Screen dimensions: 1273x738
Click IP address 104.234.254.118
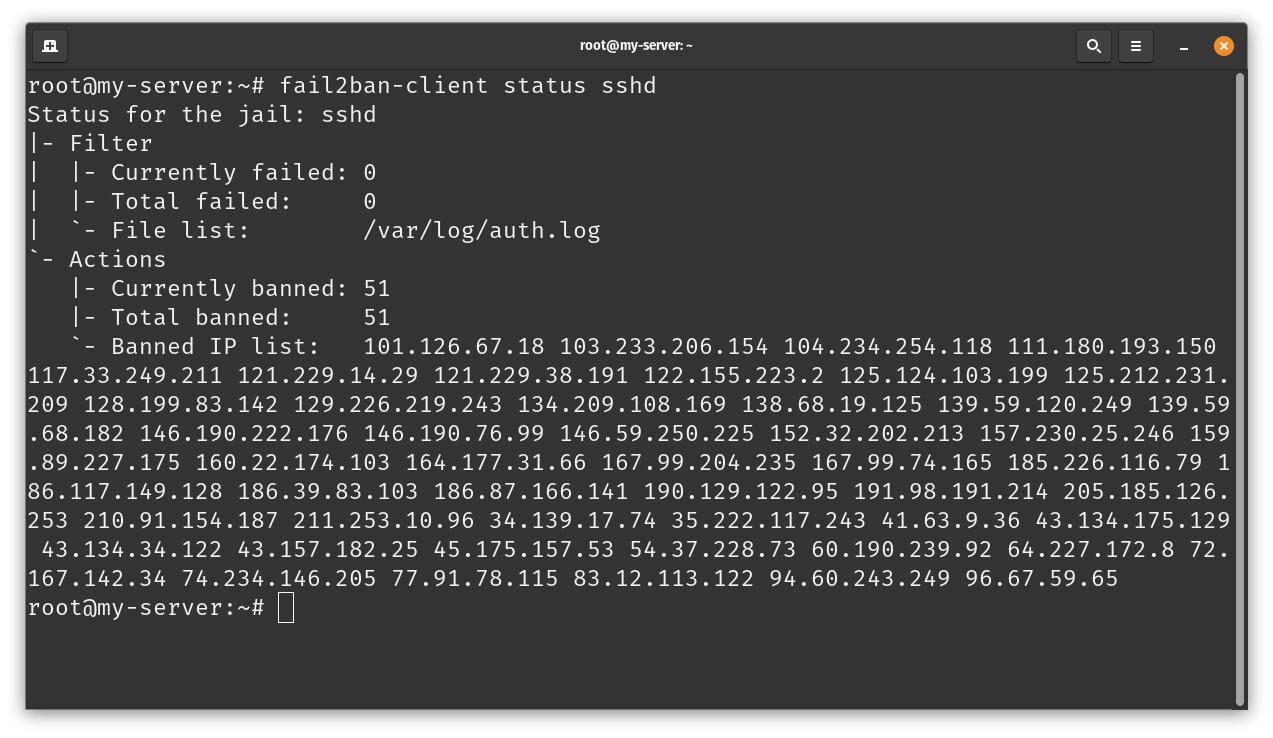point(888,347)
